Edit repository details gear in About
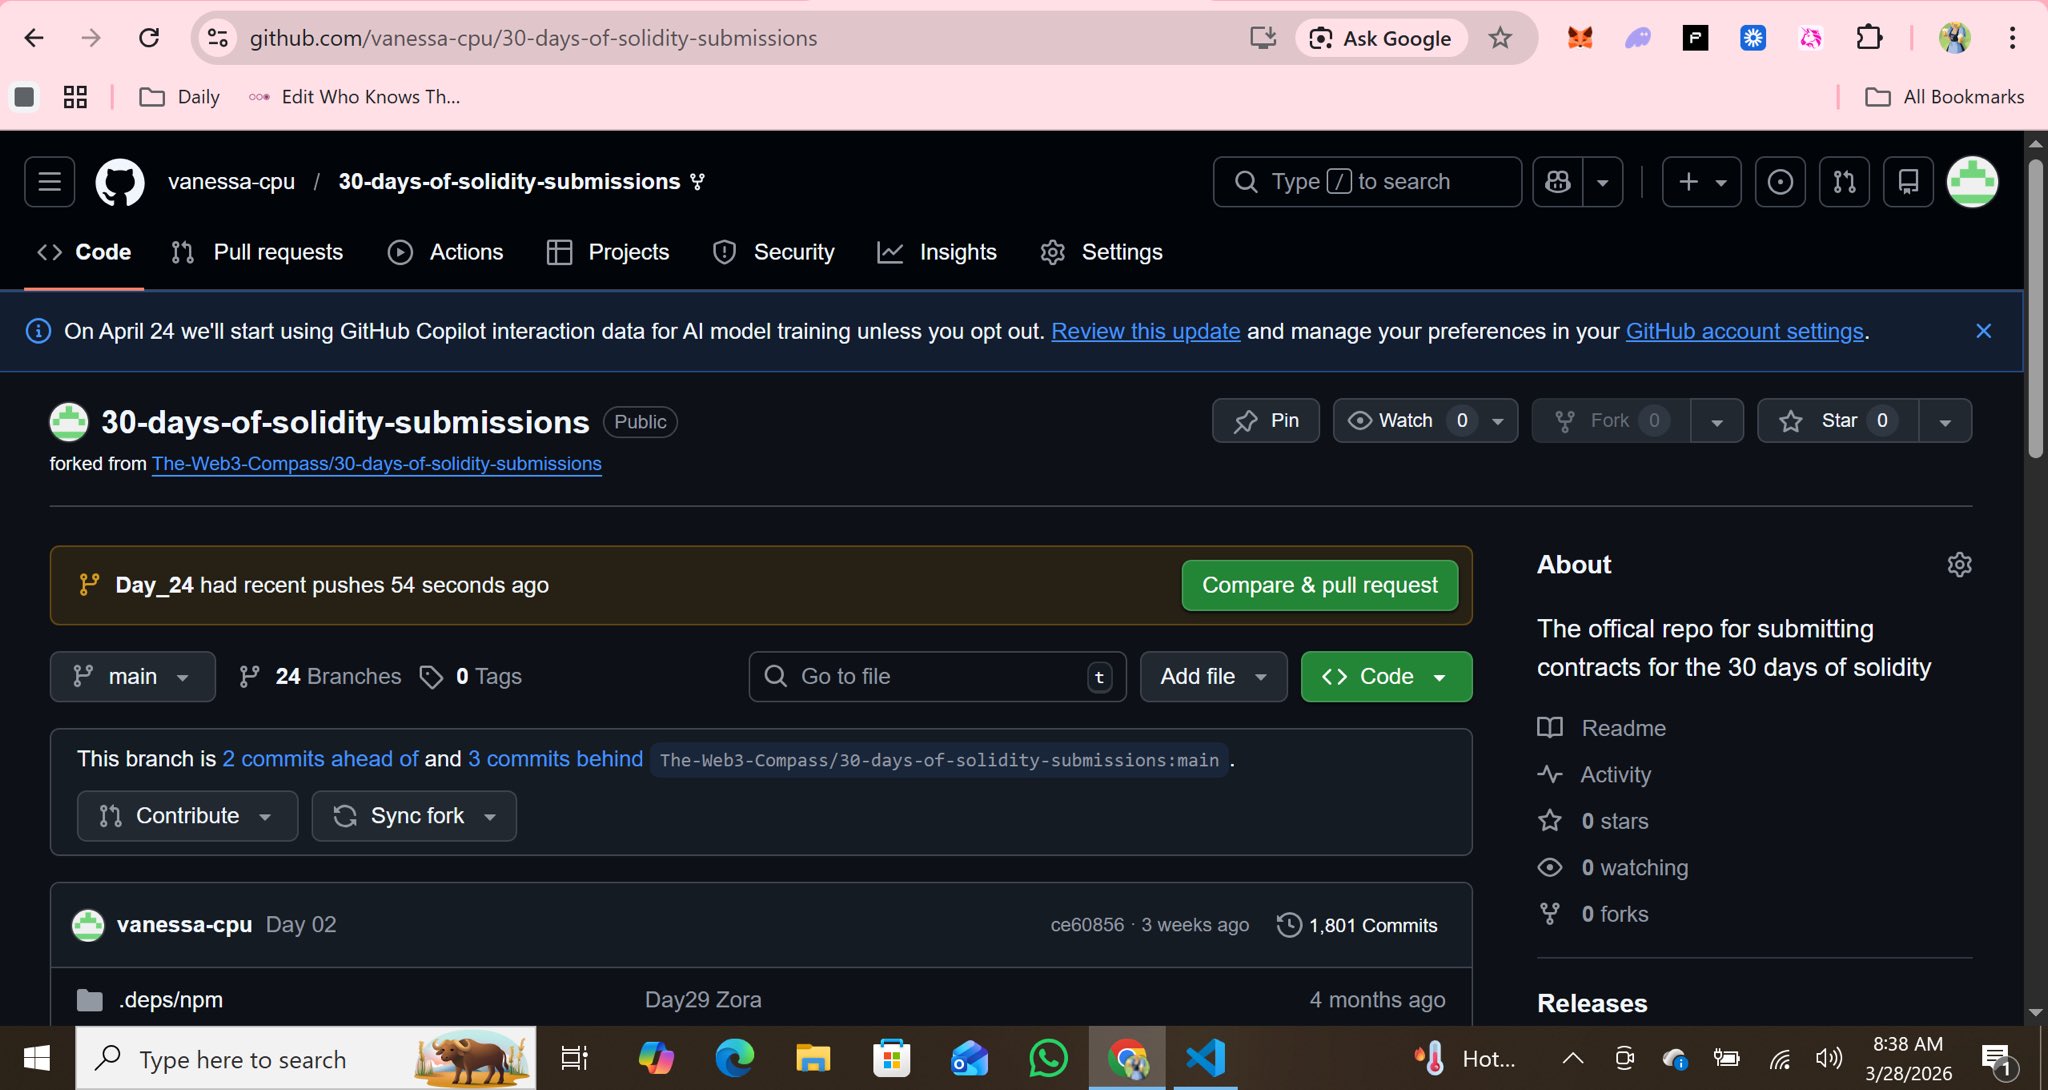 (x=1959, y=565)
